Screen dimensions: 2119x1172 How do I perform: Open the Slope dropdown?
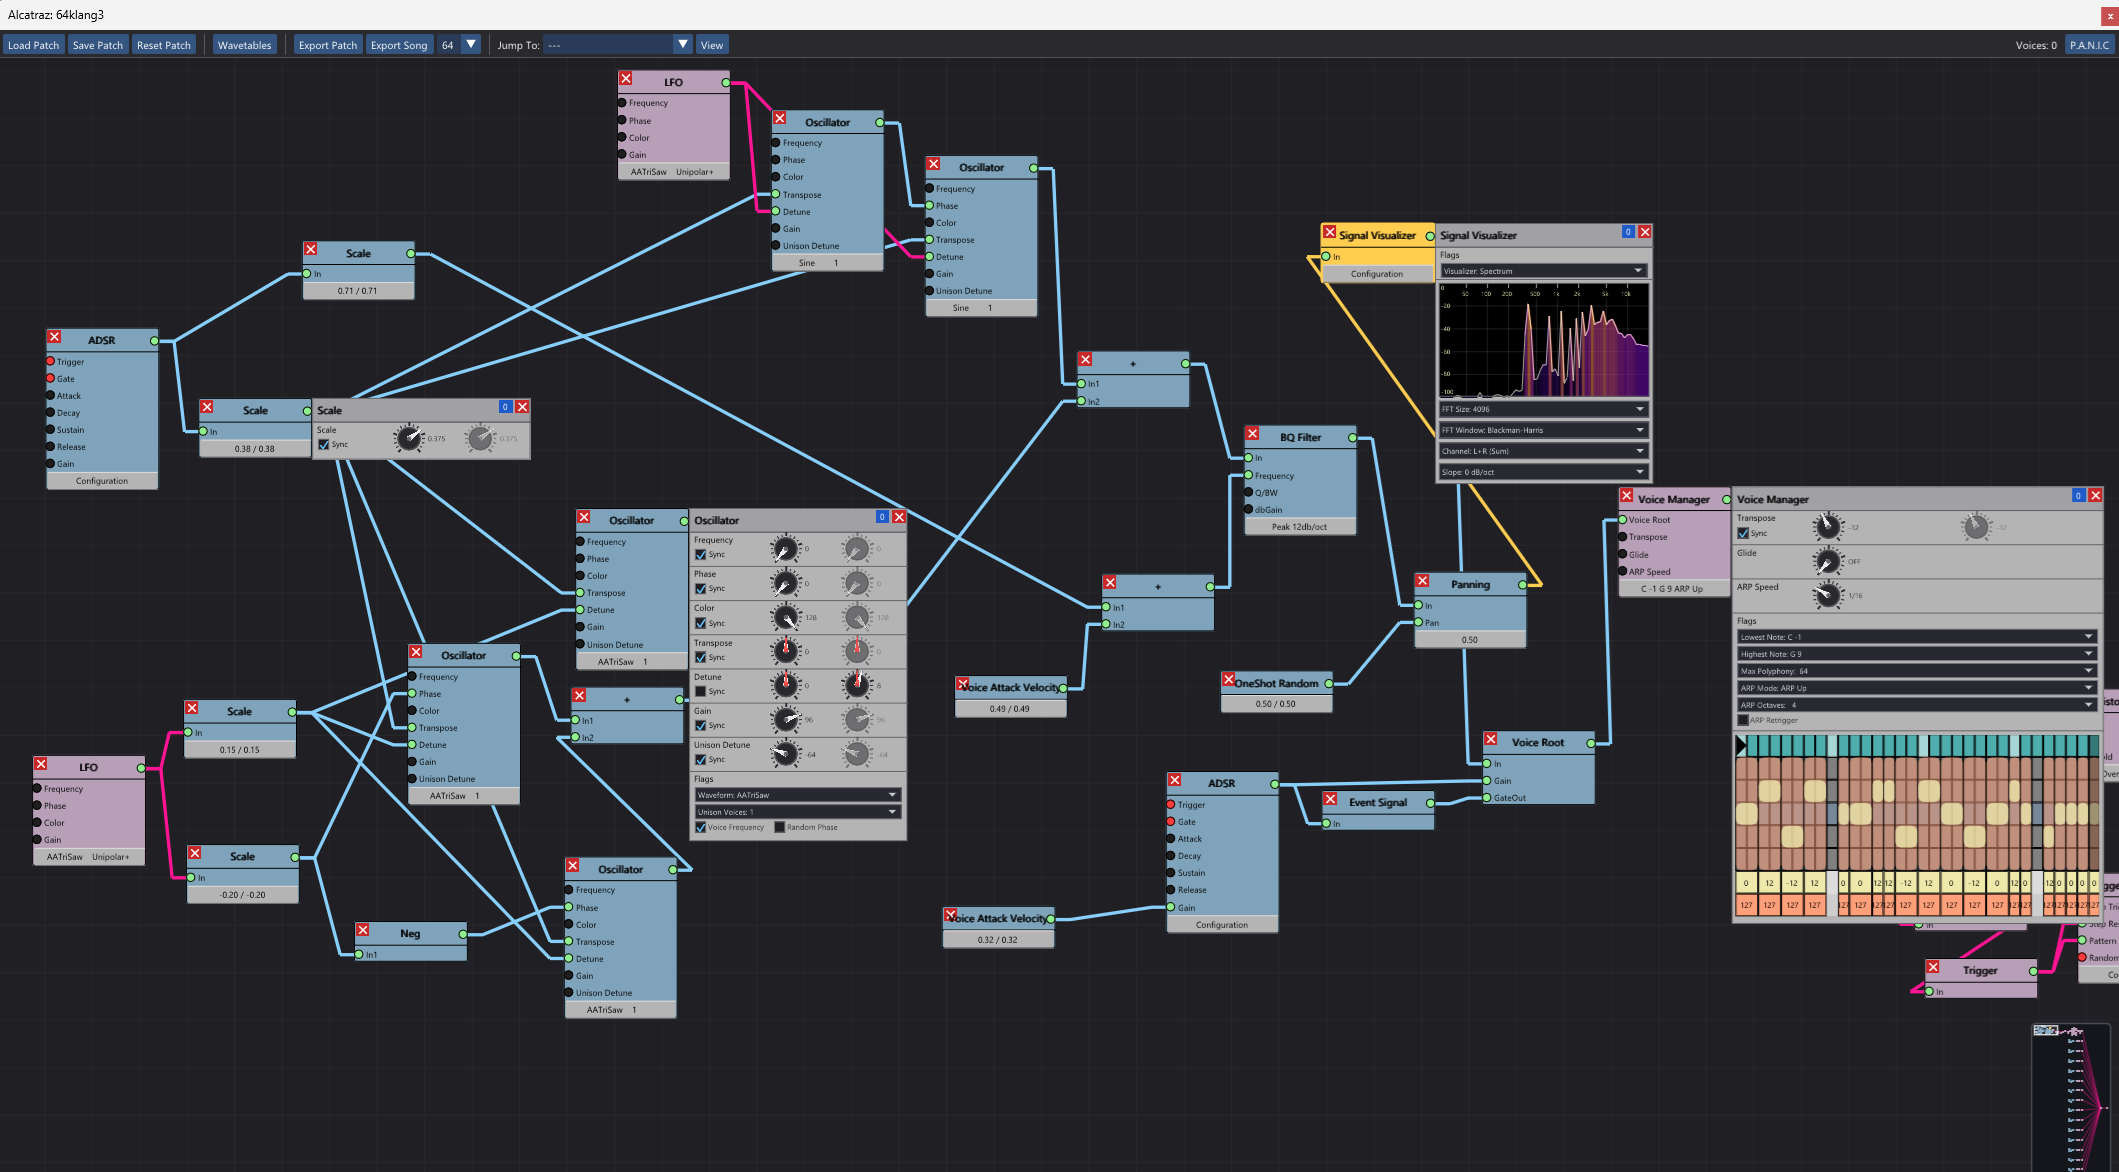pos(1542,472)
